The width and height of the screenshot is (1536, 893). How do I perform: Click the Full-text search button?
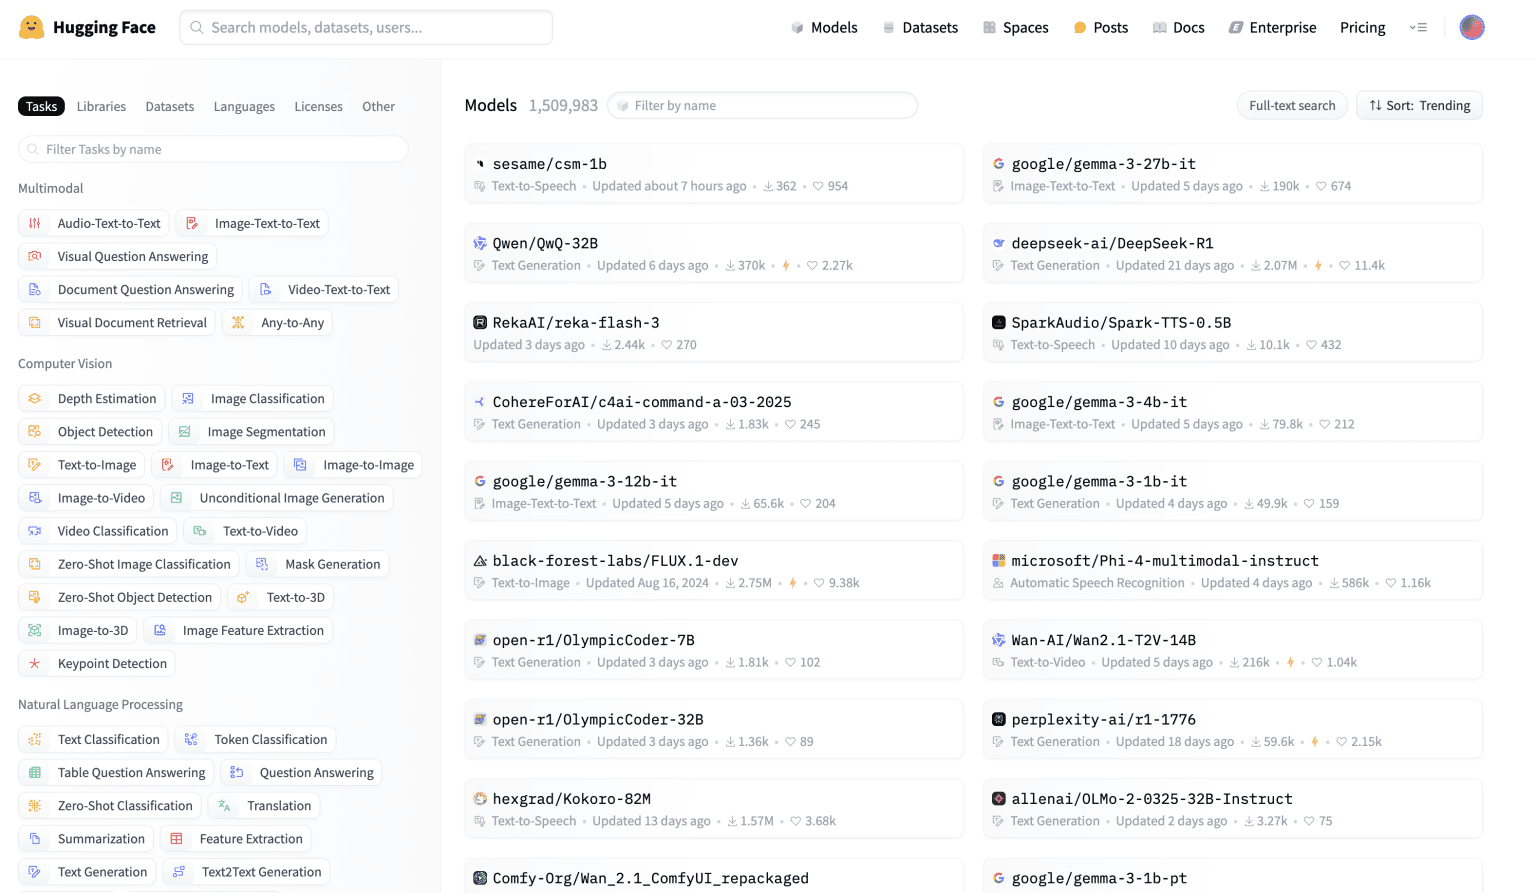tap(1291, 105)
